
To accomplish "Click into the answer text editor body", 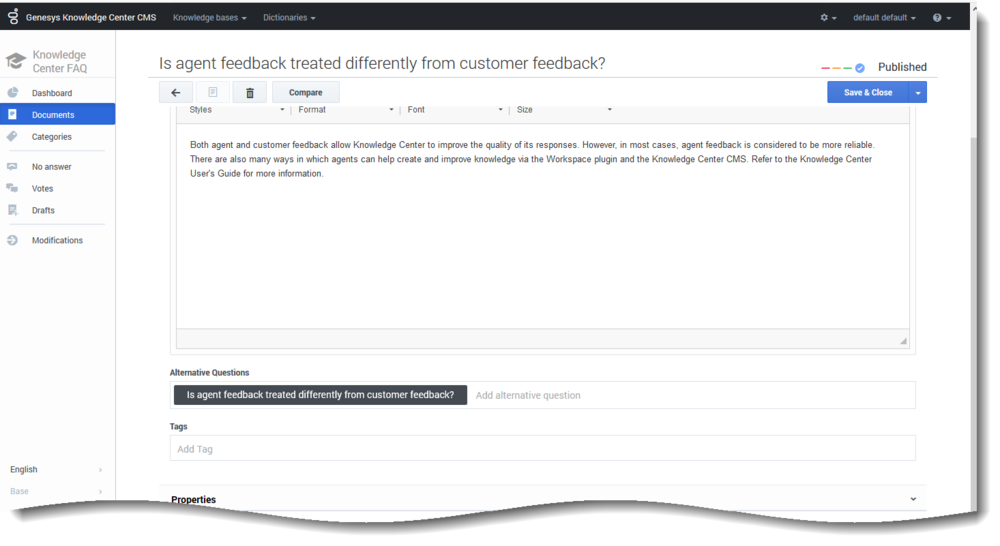I will click(x=543, y=226).
